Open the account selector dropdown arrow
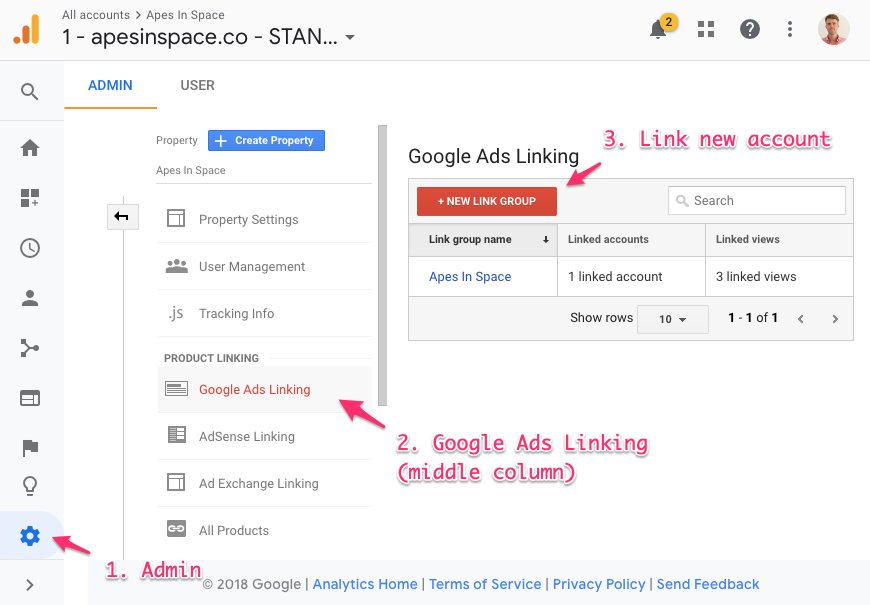 point(350,38)
